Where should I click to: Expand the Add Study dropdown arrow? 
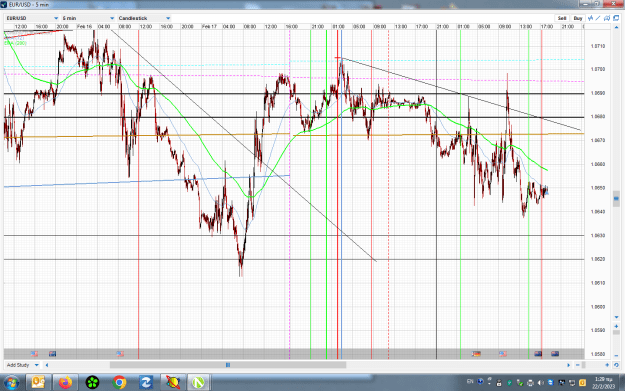[37, 365]
